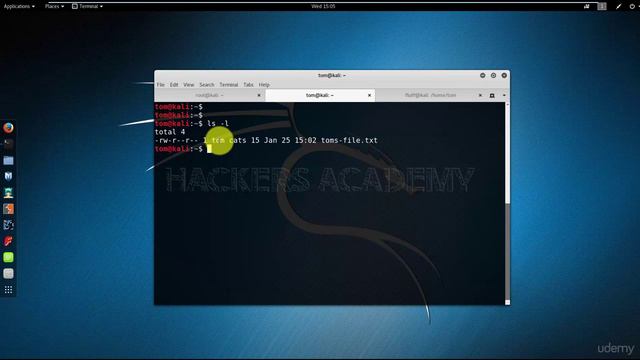Open the green dock application icon
Image resolution: width=640 pixels, height=360 pixels.
tap(8, 257)
